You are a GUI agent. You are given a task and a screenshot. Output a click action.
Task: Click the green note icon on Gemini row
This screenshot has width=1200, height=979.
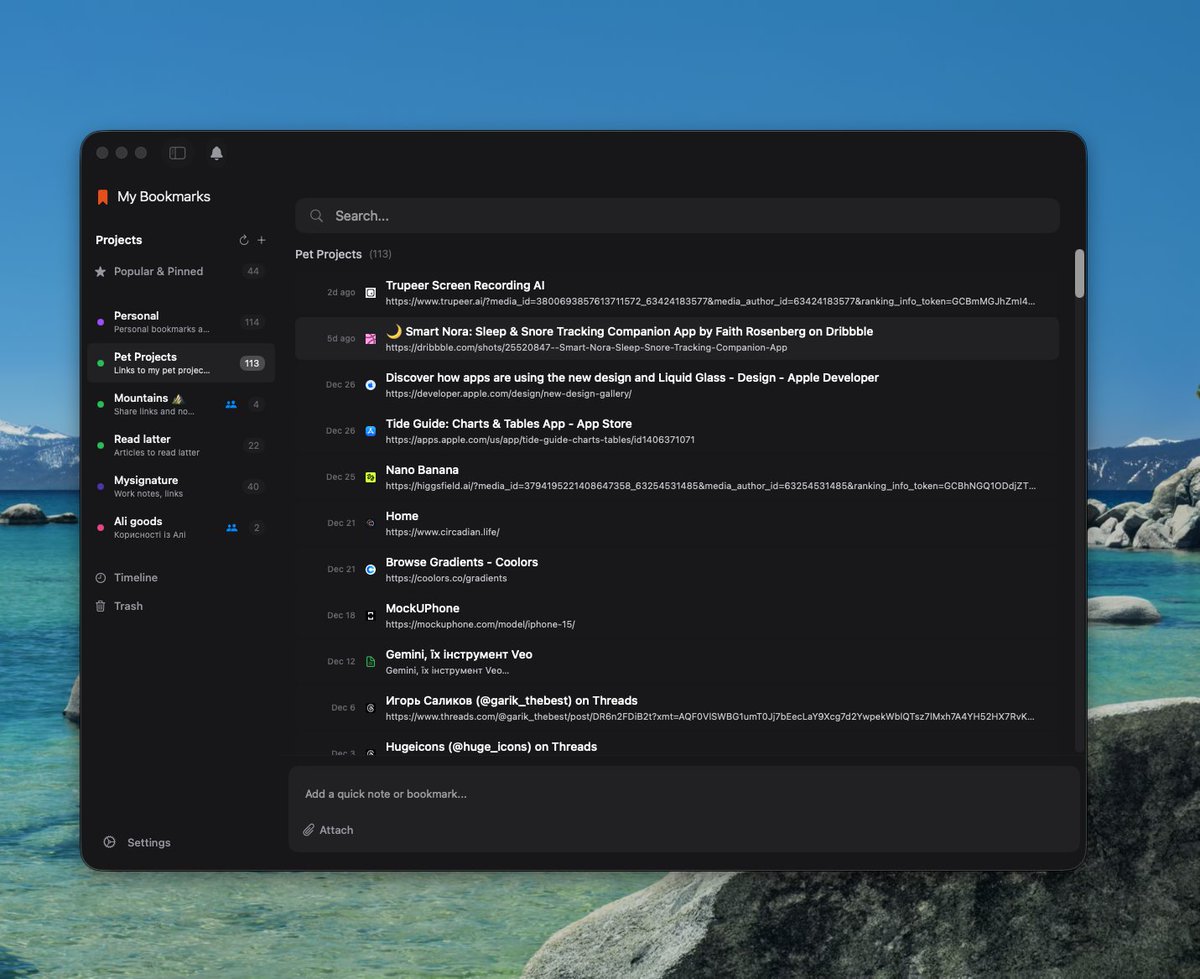370,662
